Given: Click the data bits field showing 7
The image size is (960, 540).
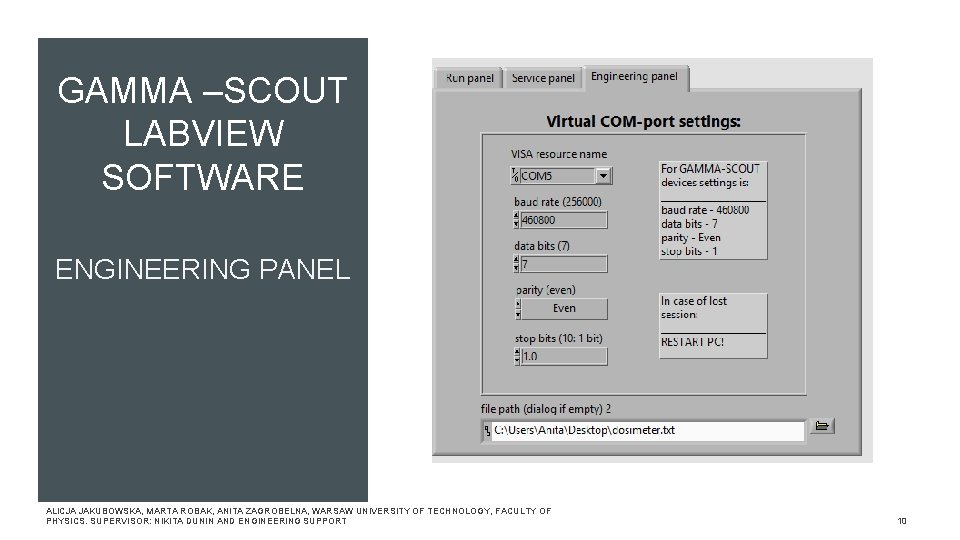Looking at the screenshot, I should click(x=564, y=264).
